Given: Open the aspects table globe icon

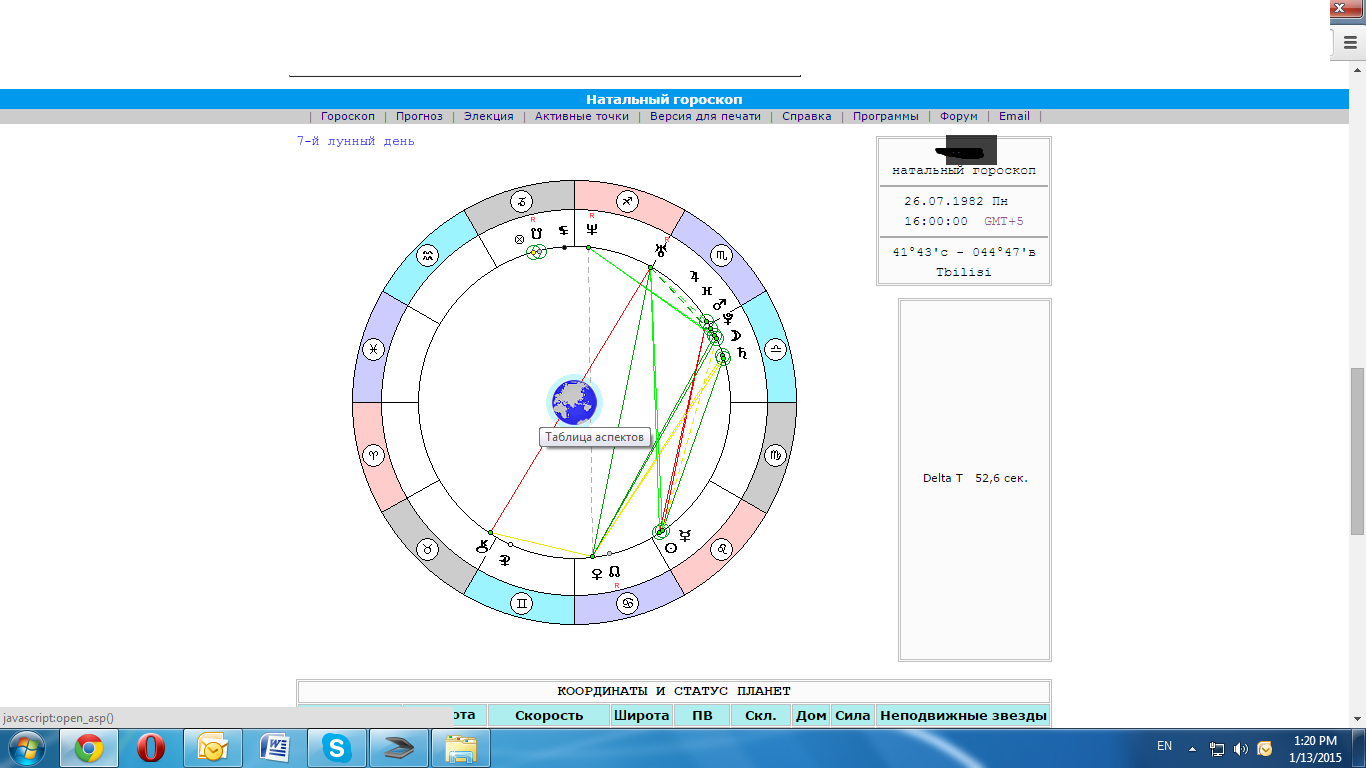Looking at the screenshot, I should click(x=574, y=402).
